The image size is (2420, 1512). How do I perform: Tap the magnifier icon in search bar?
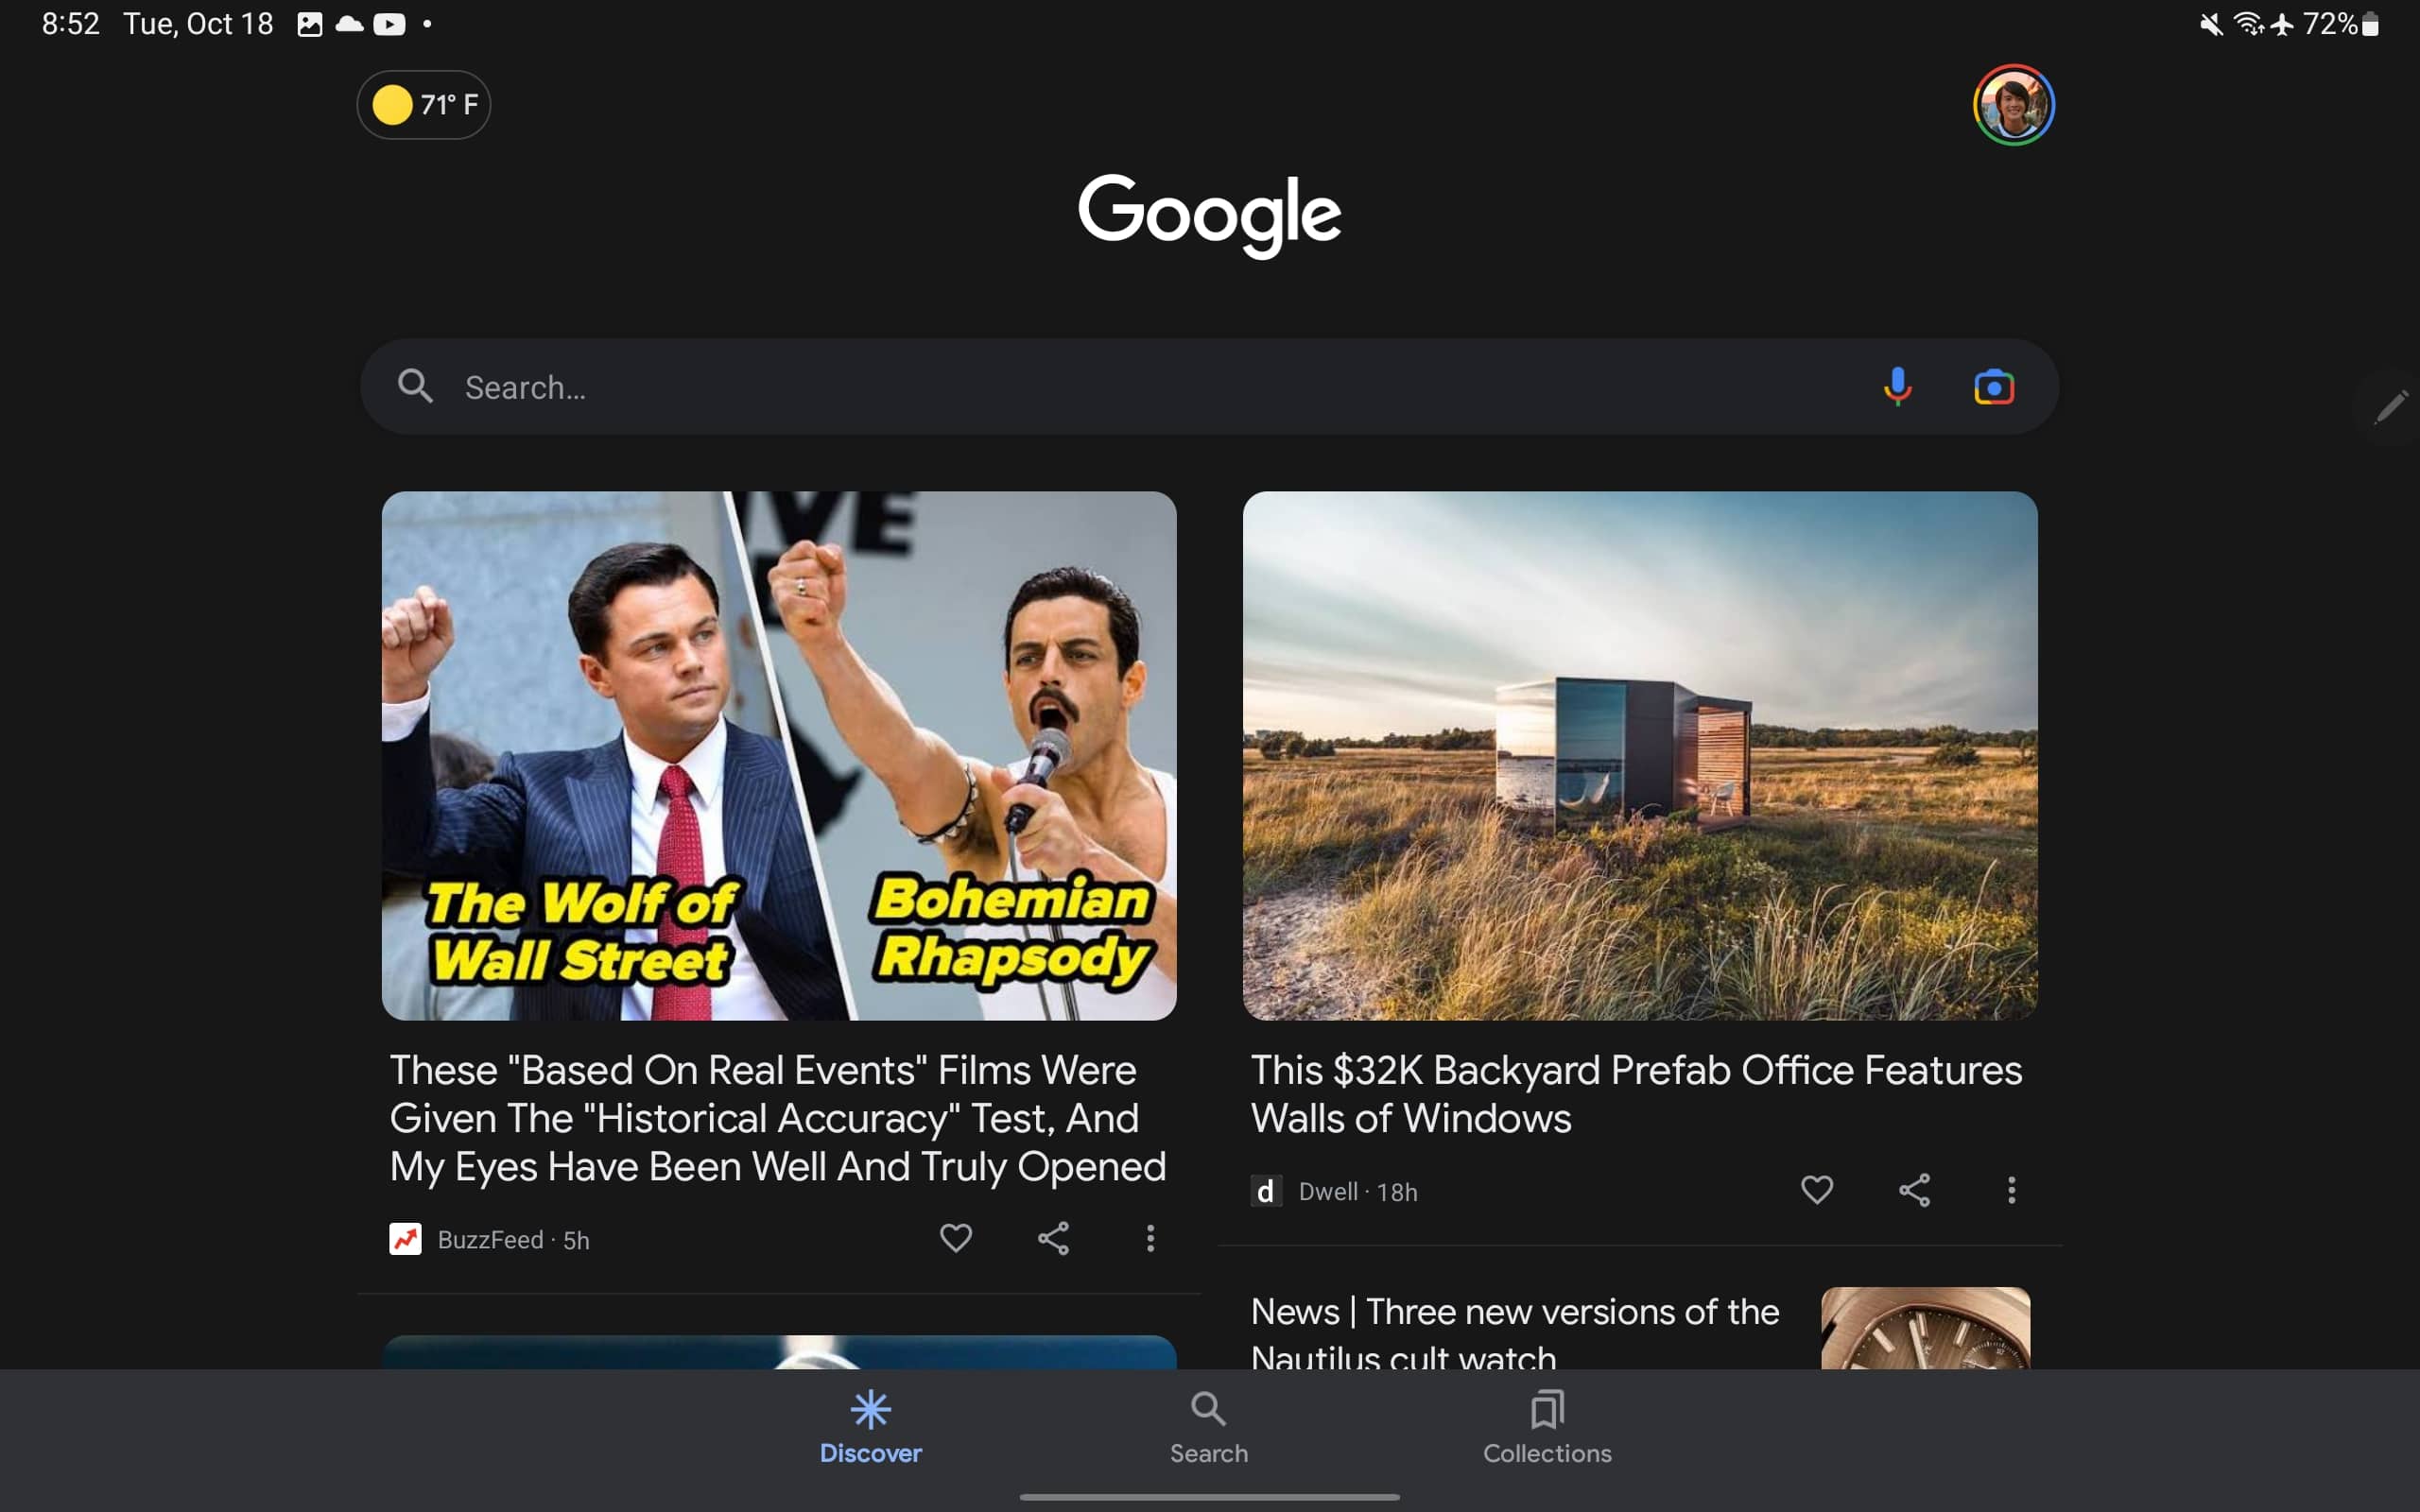pos(415,387)
